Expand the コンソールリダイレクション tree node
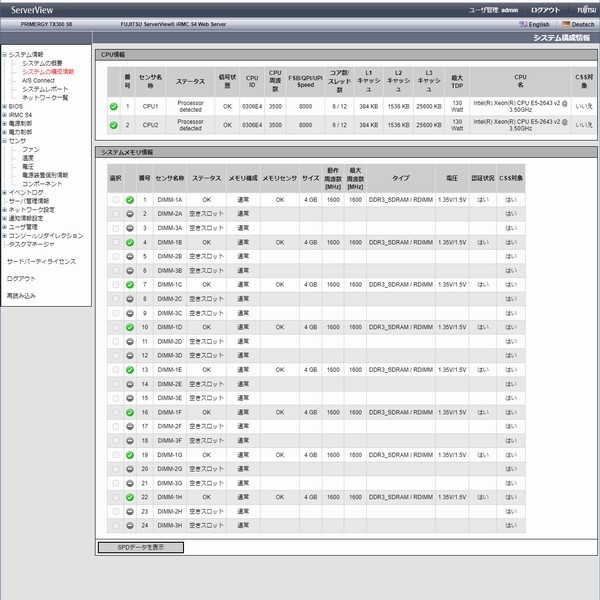600x600 pixels. pyautogui.click(x=5, y=236)
